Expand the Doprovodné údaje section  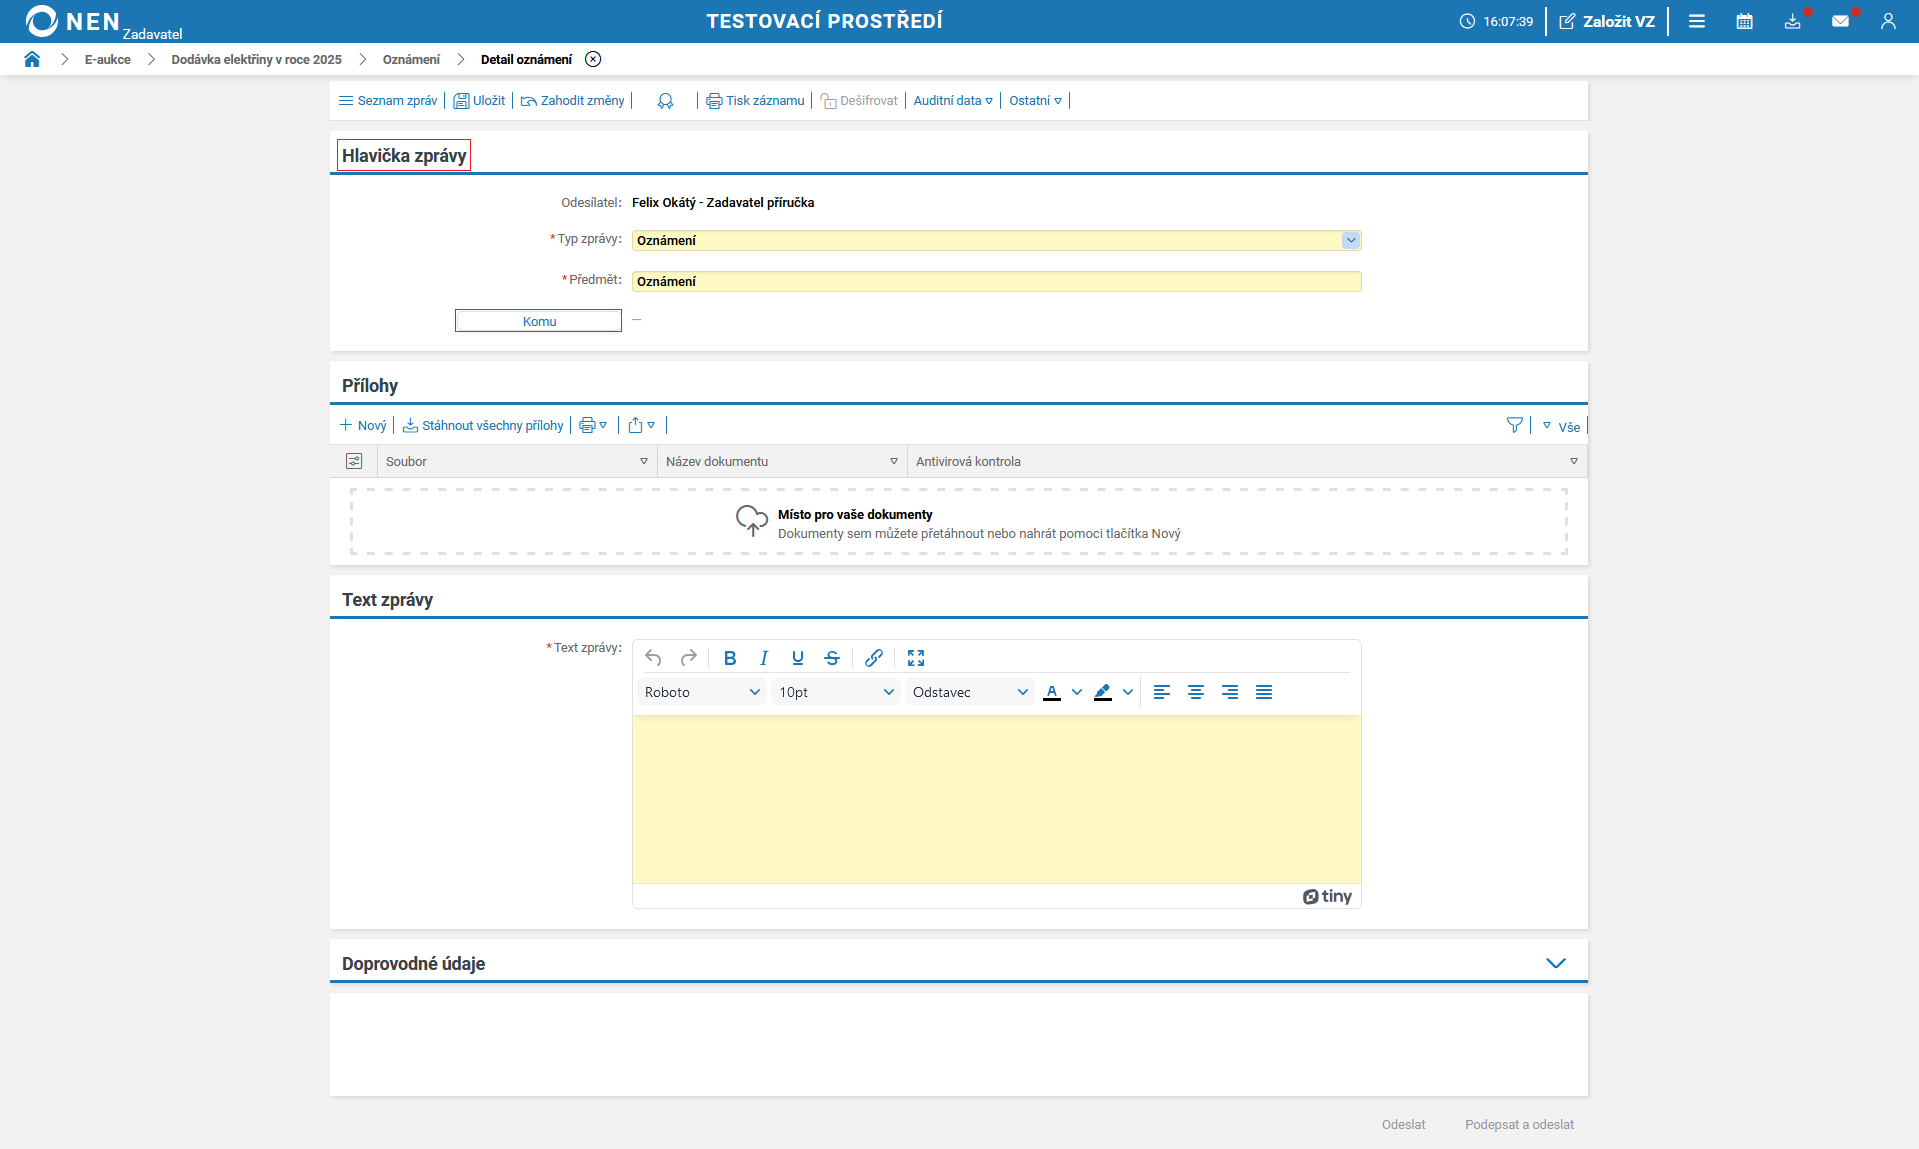1555,964
